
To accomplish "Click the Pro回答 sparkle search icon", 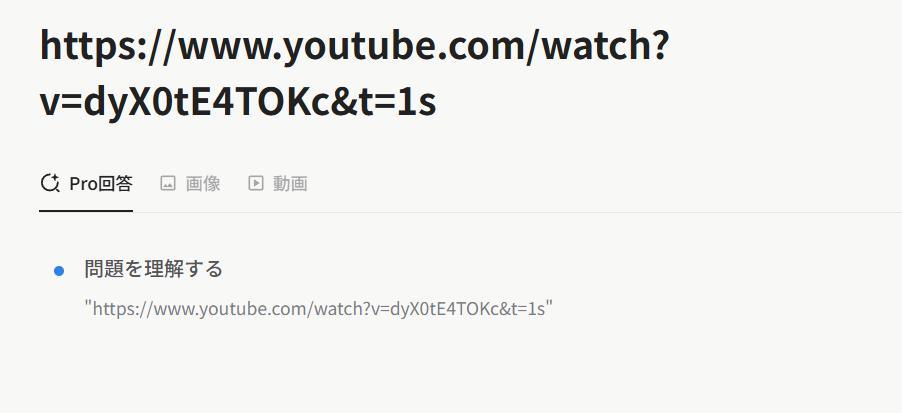I will pos(50,183).
